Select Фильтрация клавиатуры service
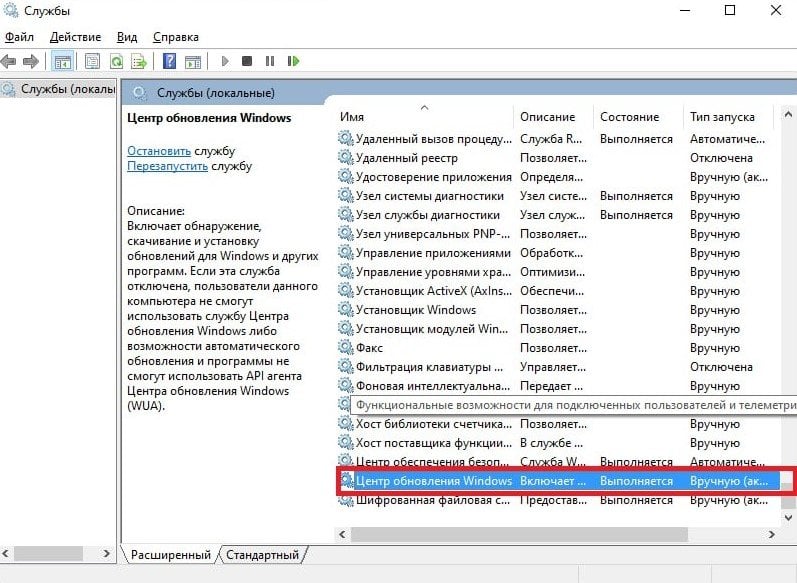797x583 pixels. coord(557,367)
